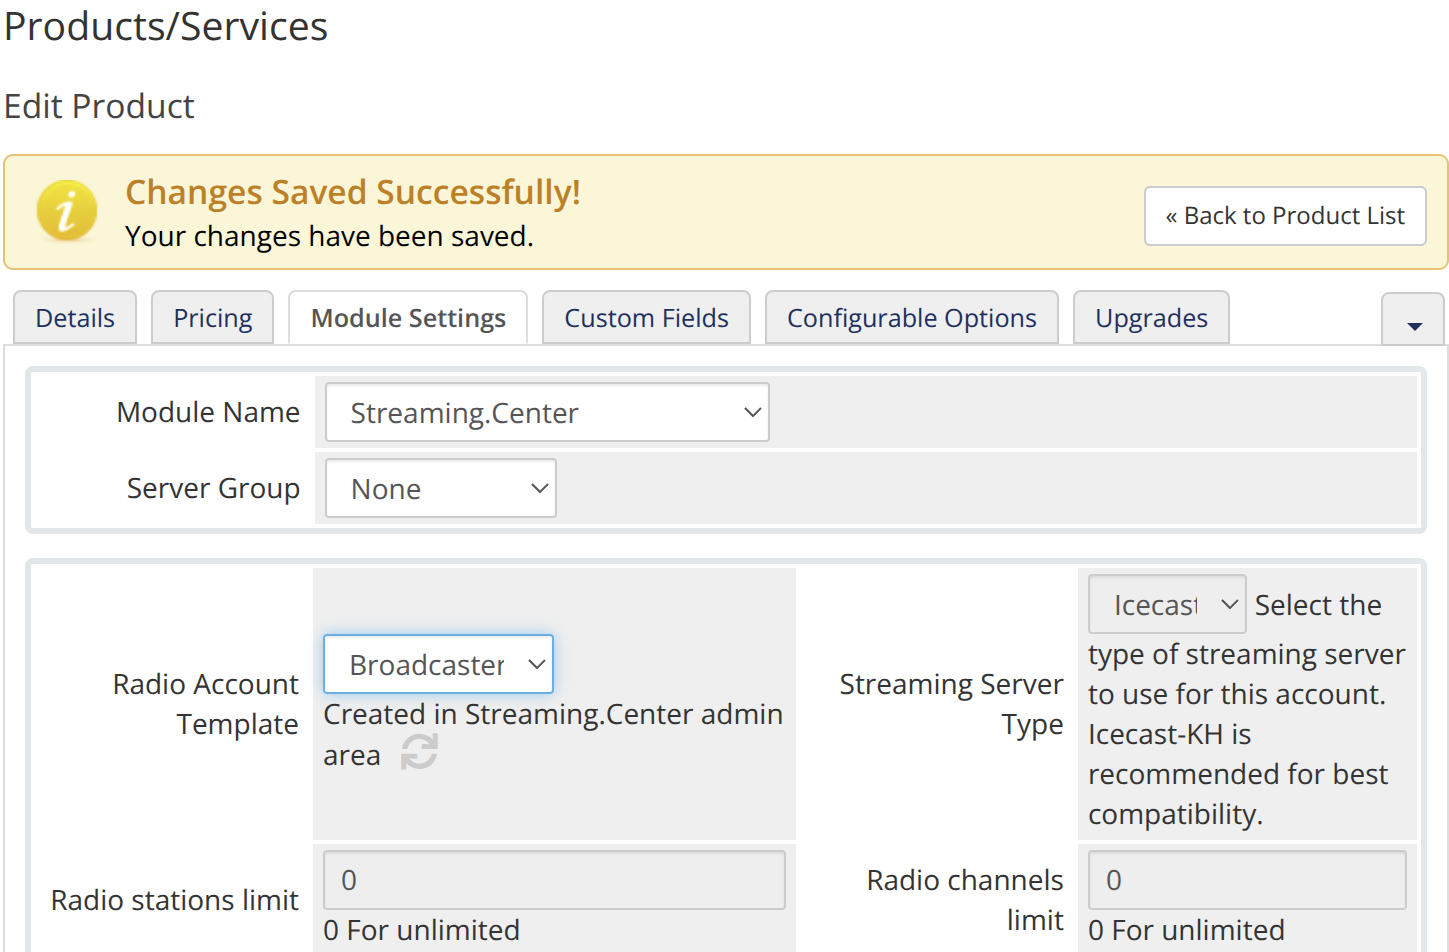Click the Module Name label
This screenshot has width=1449, height=952.
208,412
